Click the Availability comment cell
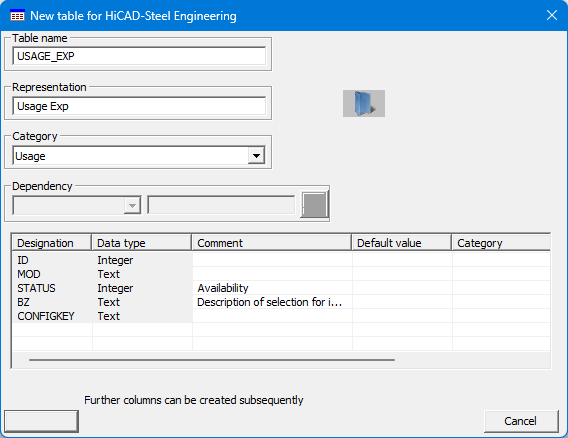Viewport: 568px width, 438px height. 272,288
